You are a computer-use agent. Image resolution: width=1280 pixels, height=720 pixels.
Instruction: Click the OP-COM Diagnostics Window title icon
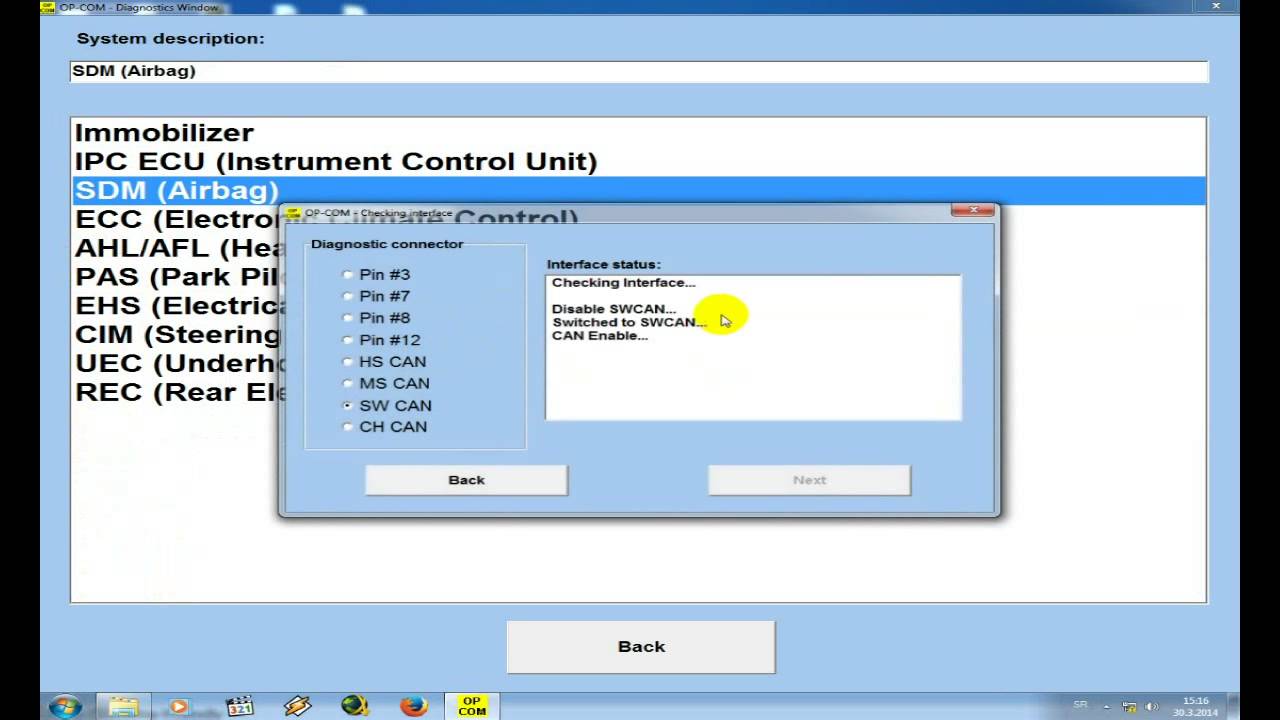pos(48,7)
